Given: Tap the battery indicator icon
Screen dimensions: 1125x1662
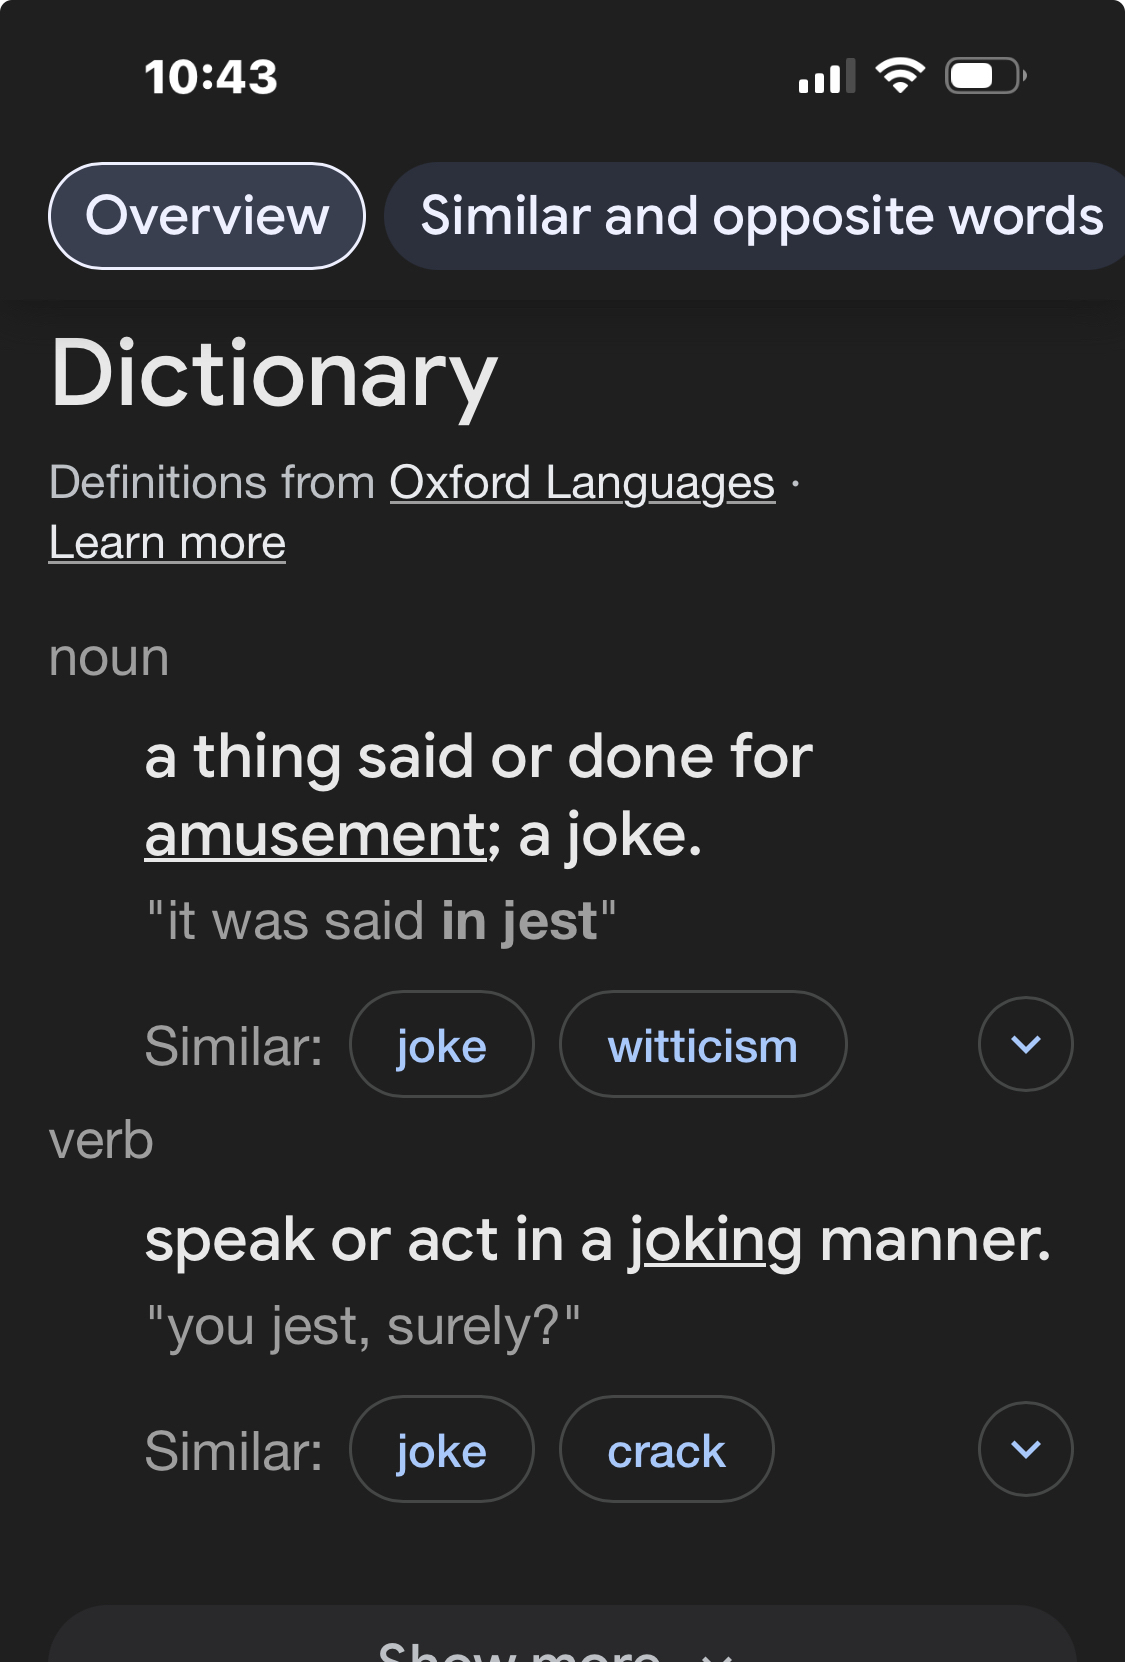Looking at the screenshot, I should click(985, 76).
